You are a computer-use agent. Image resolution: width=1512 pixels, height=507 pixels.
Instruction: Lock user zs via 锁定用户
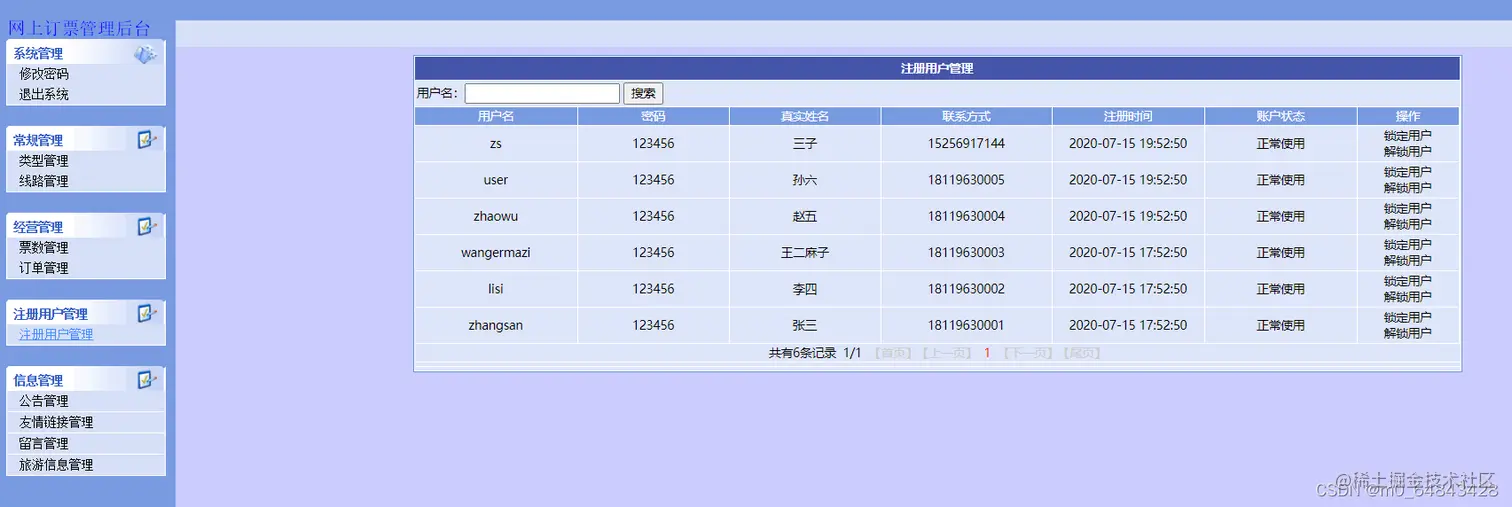pos(1407,136)
